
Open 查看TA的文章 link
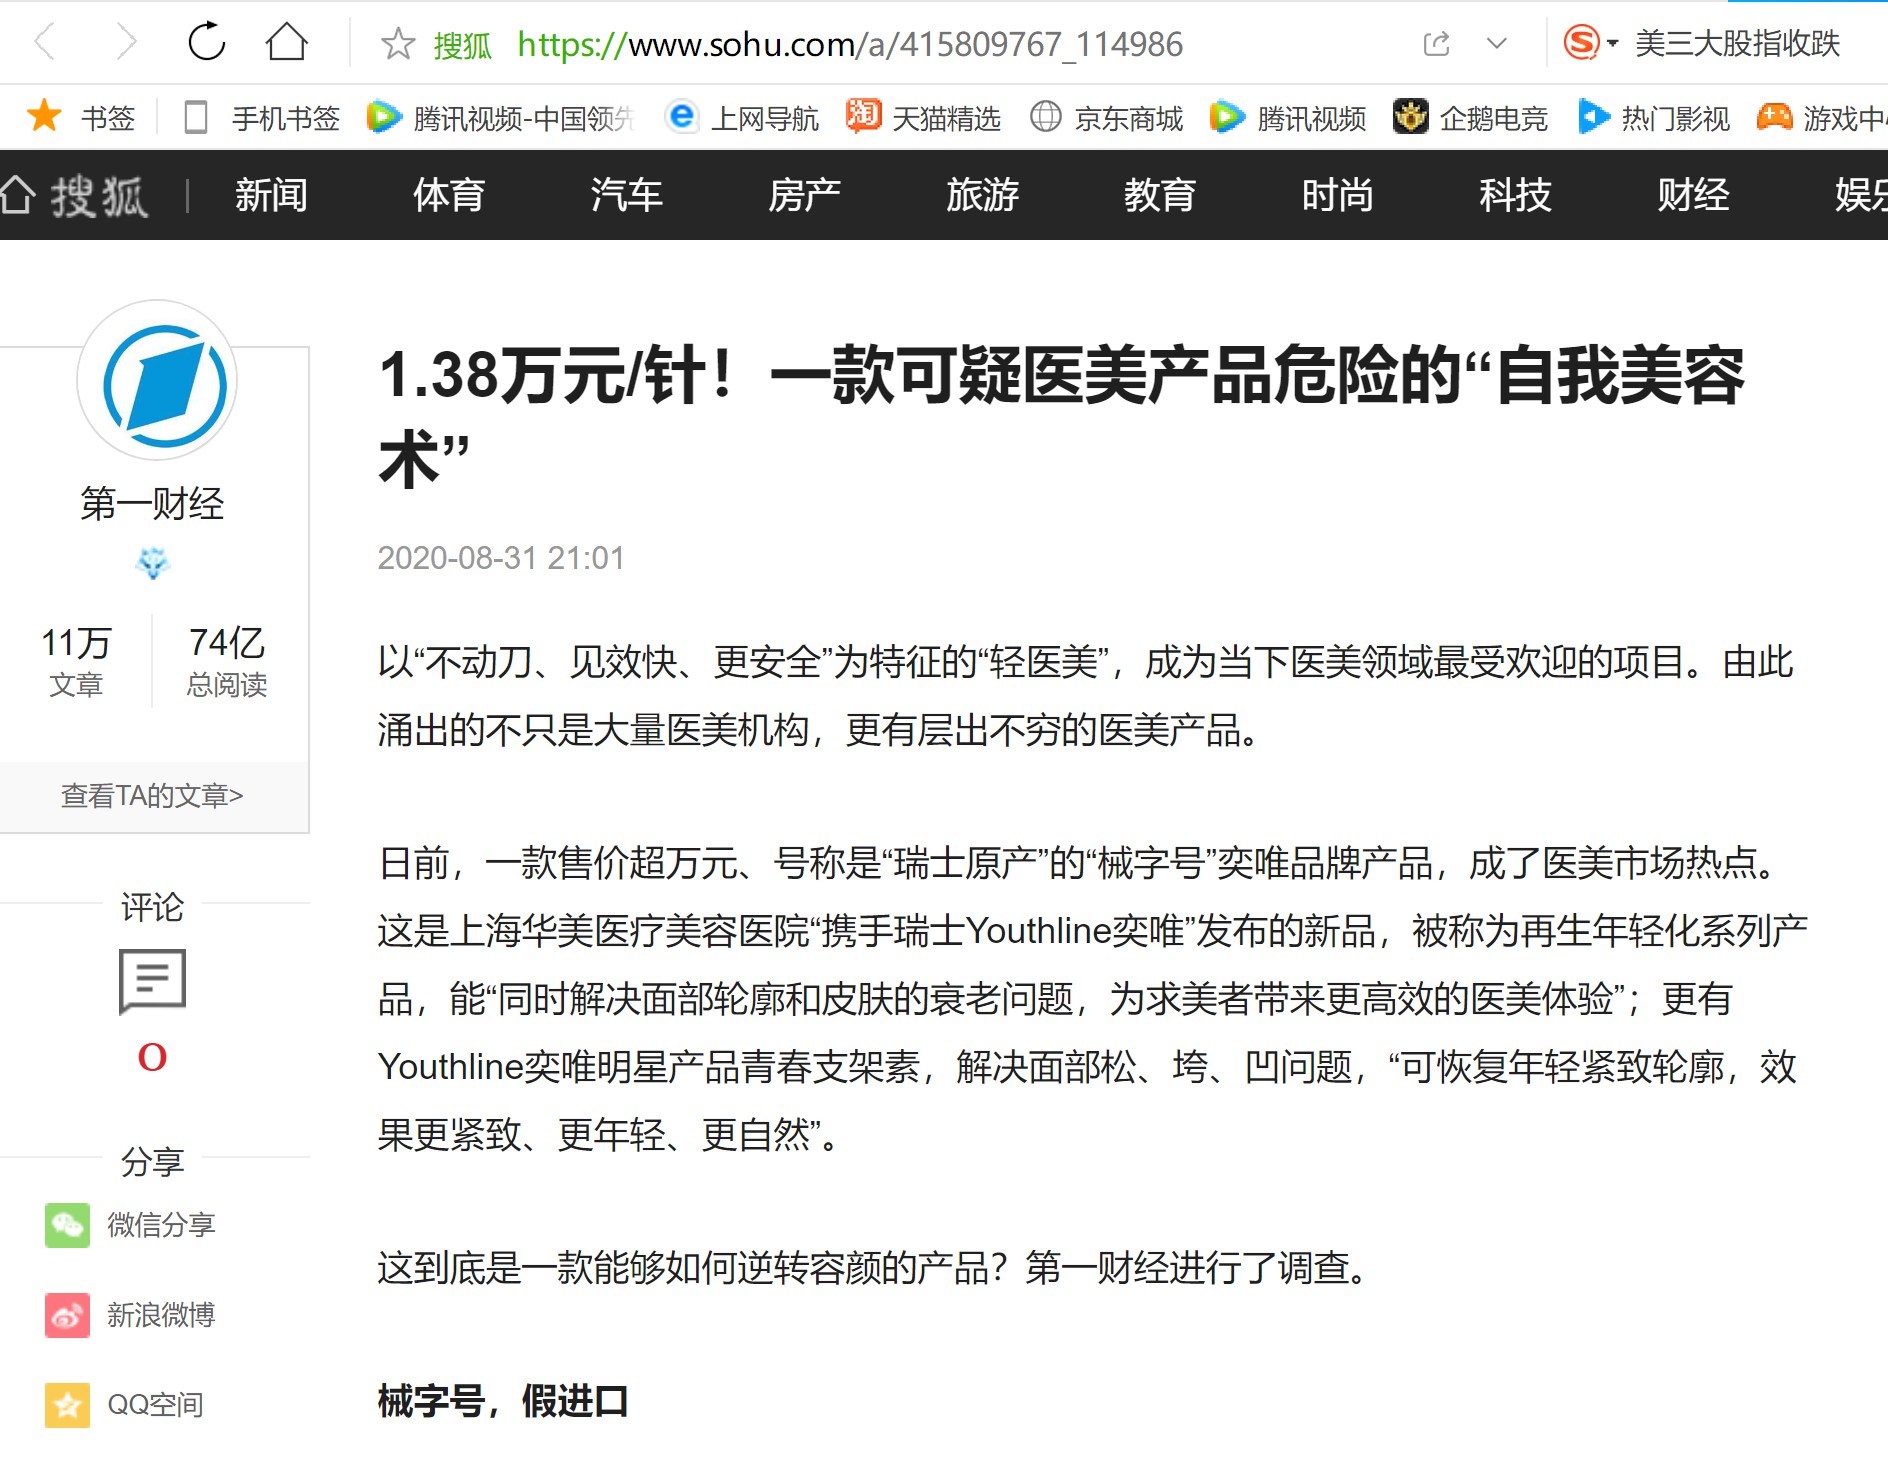(152, 796)
